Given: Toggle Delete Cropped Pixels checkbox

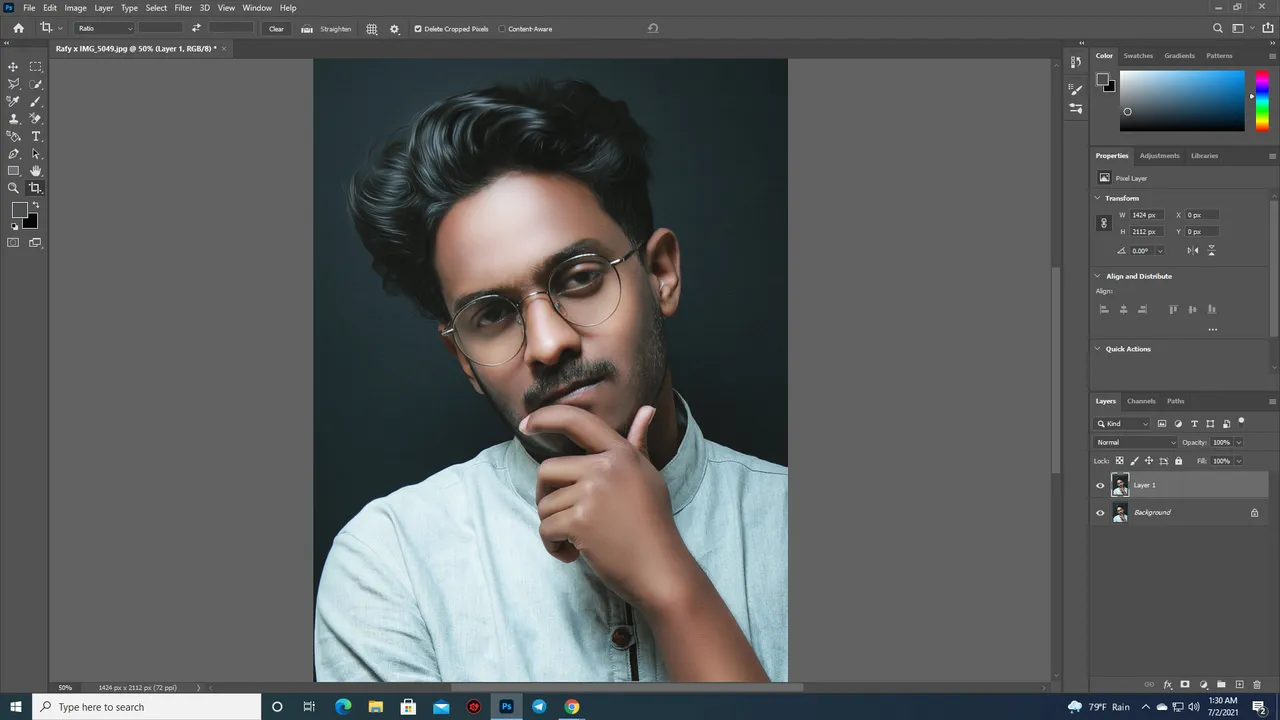Looking at the screenshot, I should click(x=418, y=29).
